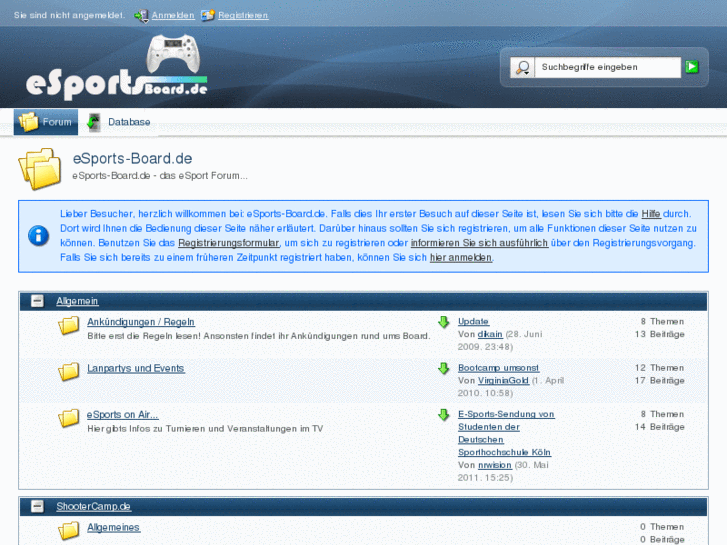Open E-Sports-Sendung von Studenten thread

tap(506, 433)
